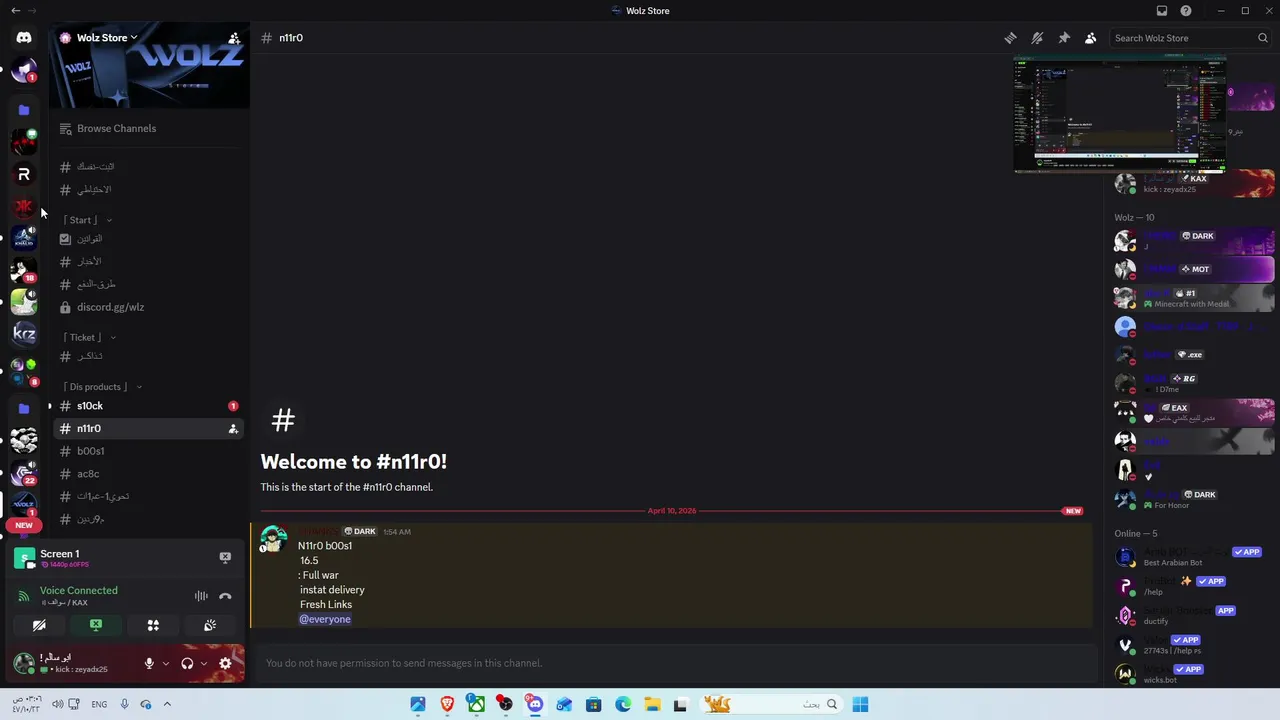Viewport: 1280px width, 720px height.
Task: Open member playing For Honor
Action: pos(1195,499)
